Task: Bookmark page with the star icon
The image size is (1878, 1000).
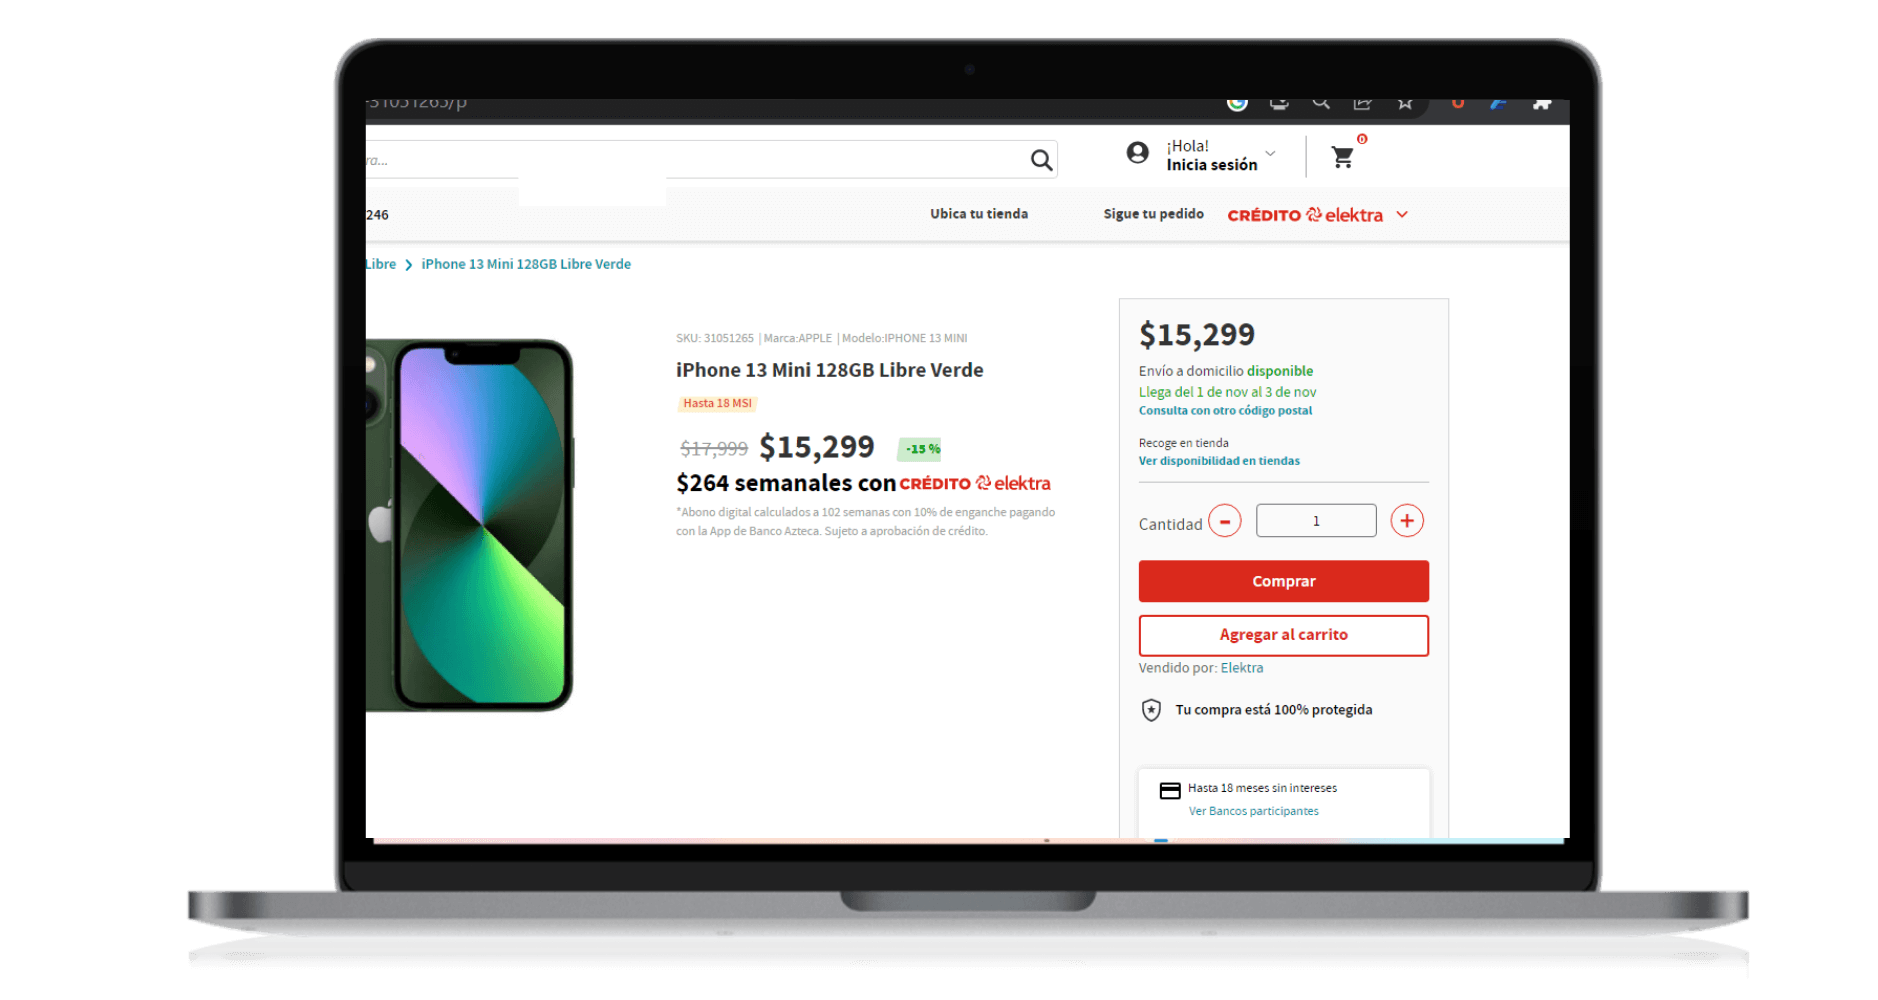Action: pos(1405,103)
